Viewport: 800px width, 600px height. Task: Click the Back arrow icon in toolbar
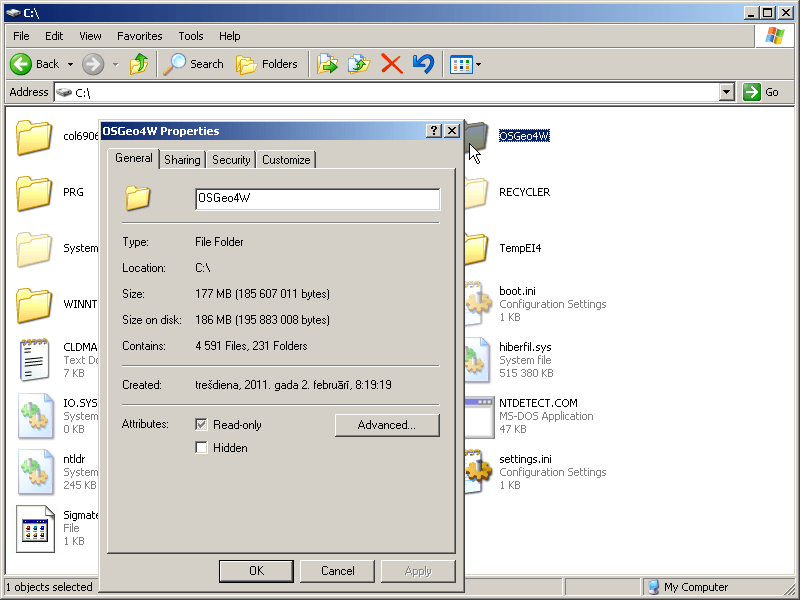(x=21, y=64)
